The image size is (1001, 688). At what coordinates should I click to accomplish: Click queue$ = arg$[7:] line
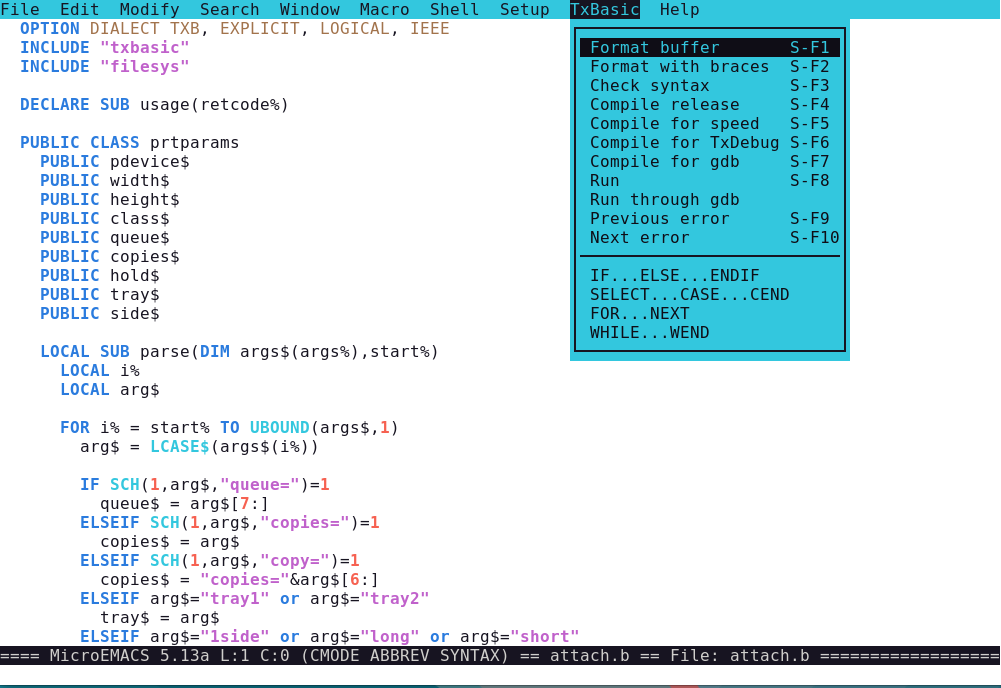[184, 504]
